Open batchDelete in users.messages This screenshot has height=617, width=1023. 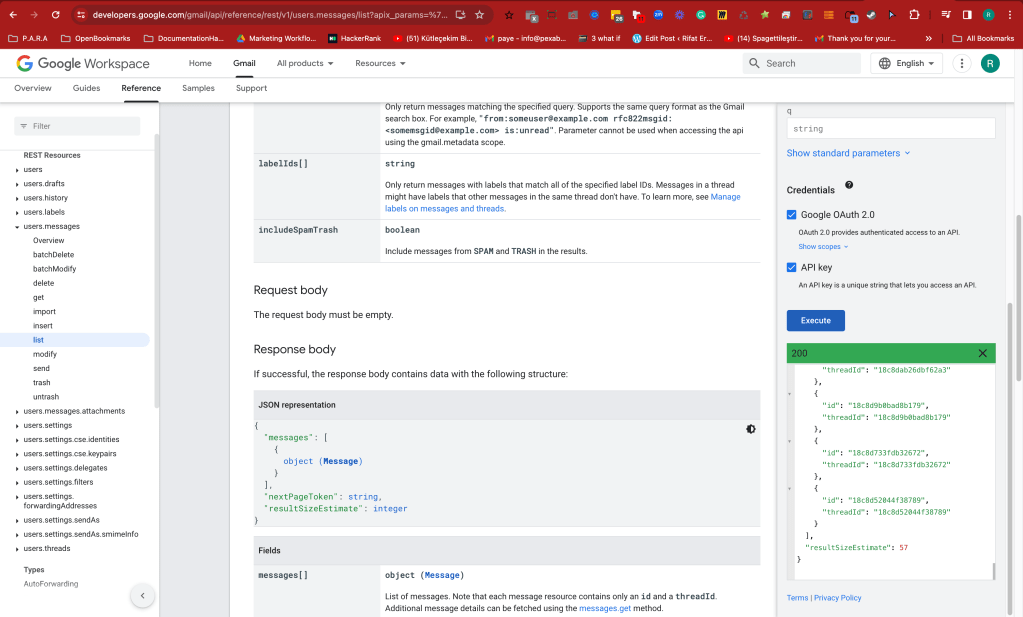pos(53,255)
